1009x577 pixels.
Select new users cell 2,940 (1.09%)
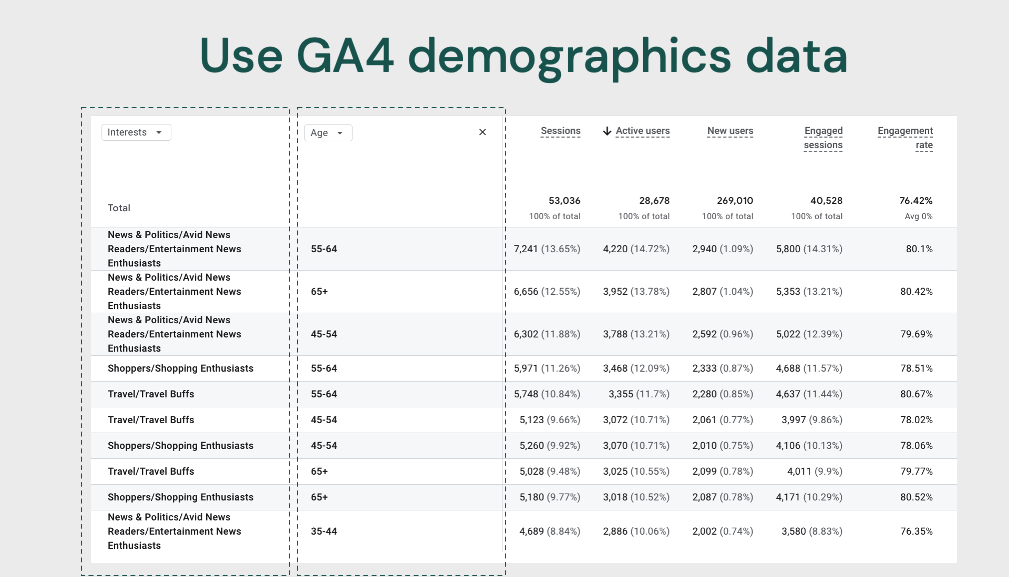pyautogui.click(x=723, y=249)
